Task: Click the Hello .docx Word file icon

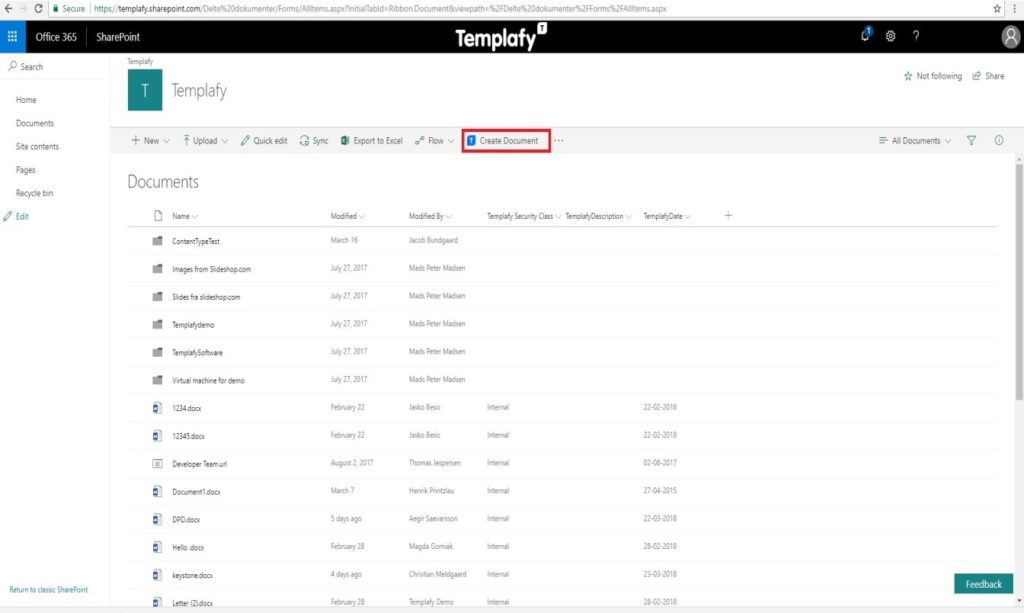Action: pyautogui.click(x=157, y=547)
